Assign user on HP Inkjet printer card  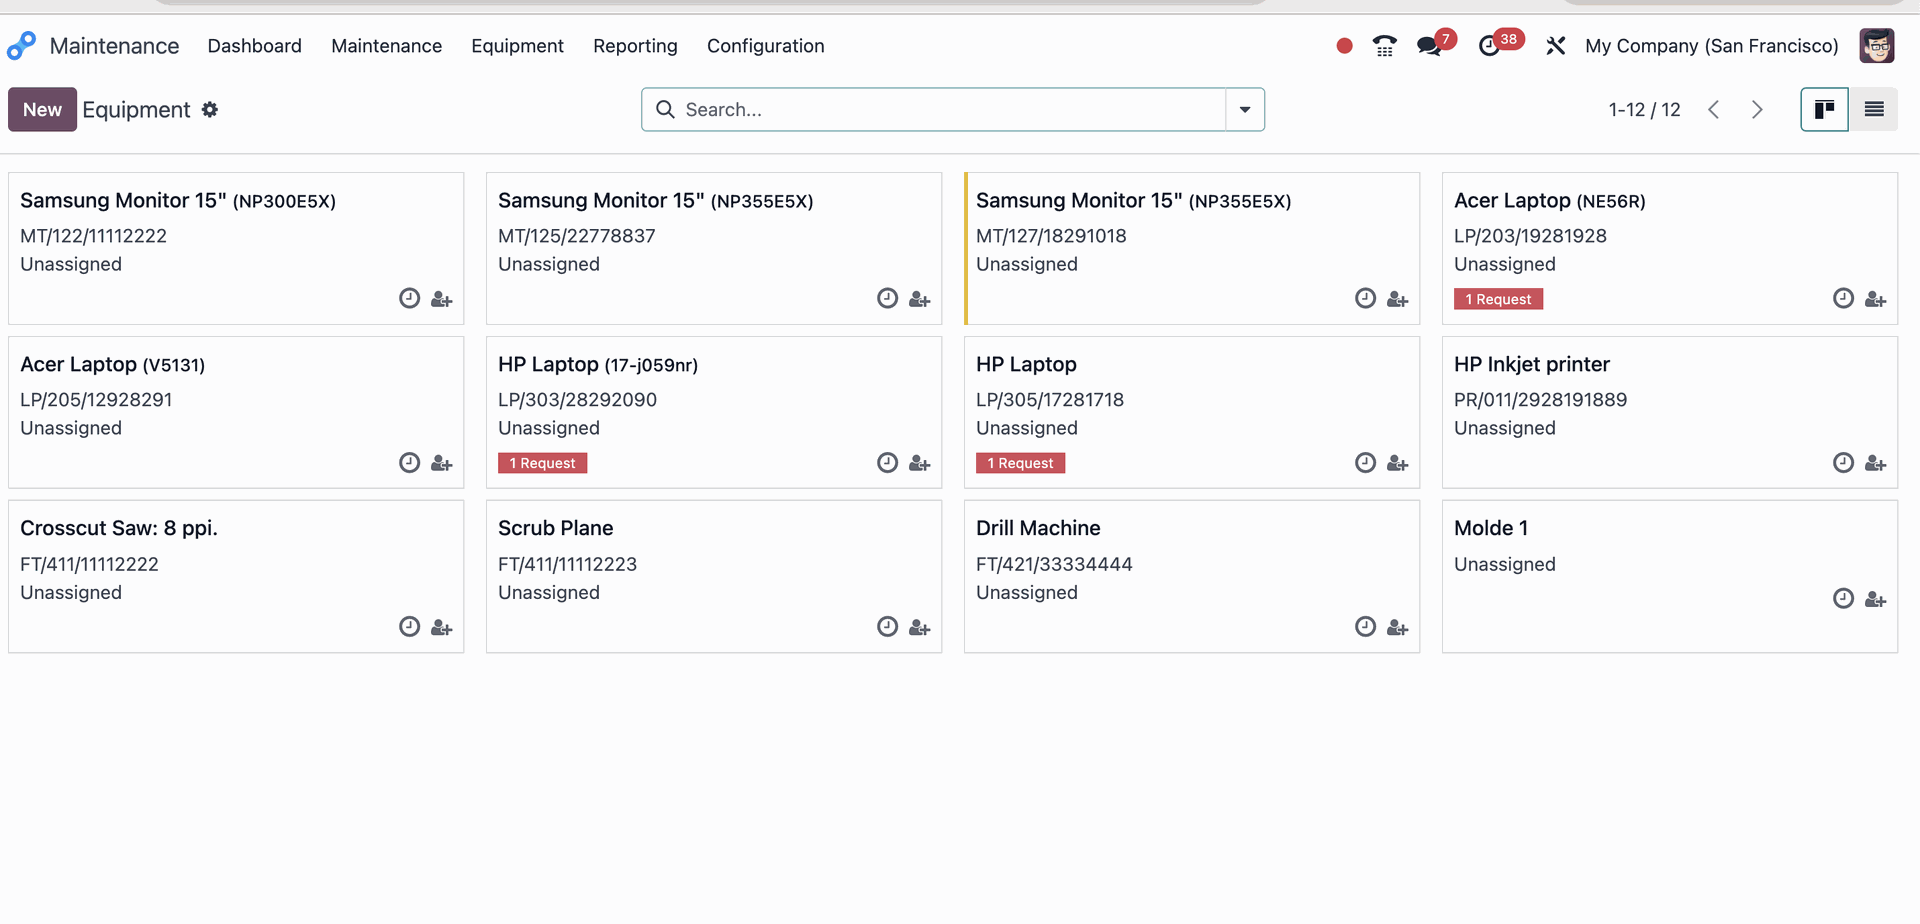click(1875, 463)
